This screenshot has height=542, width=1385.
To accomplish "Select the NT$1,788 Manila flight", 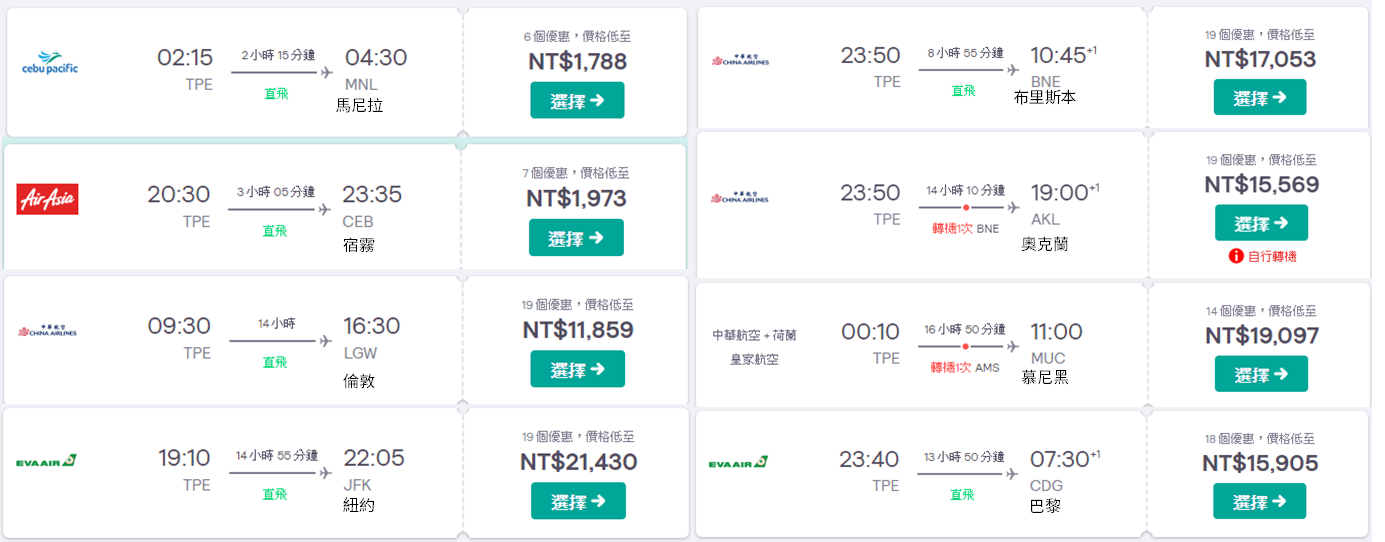I will click(x=577, y=100).
